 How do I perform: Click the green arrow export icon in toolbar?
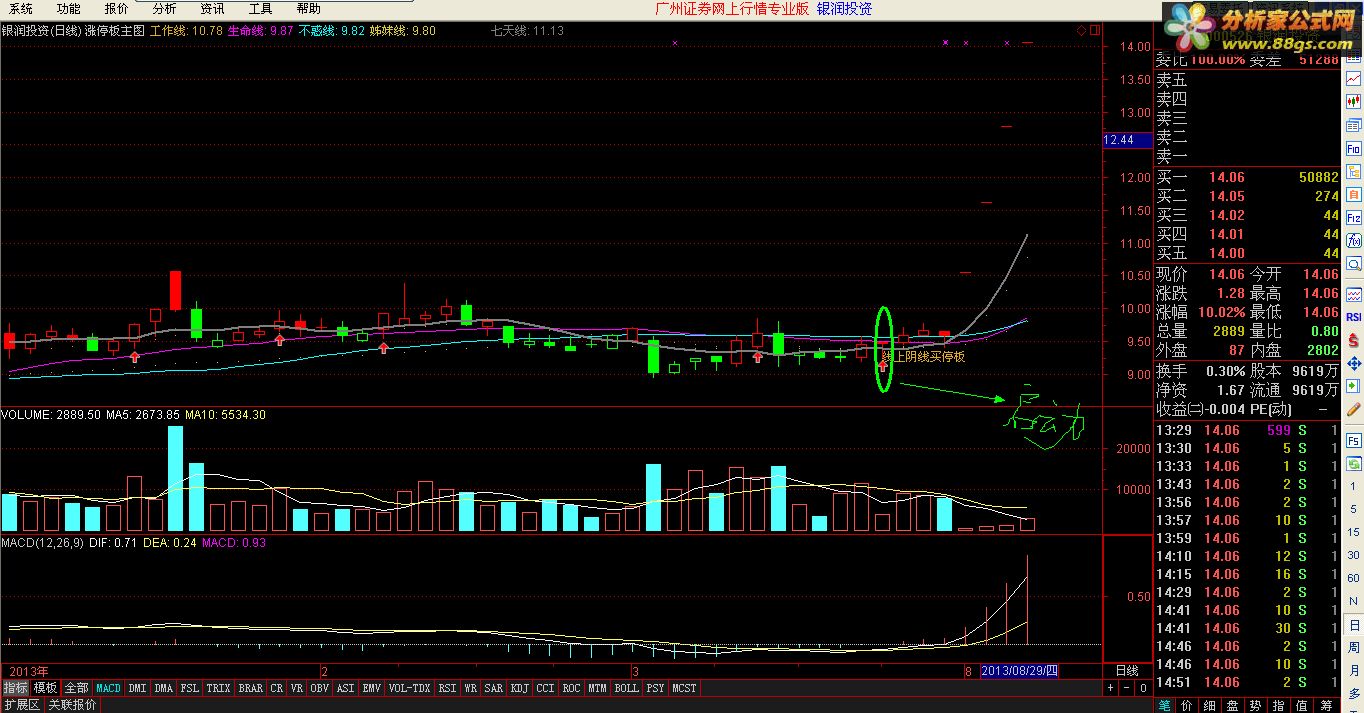point(1354,386)
